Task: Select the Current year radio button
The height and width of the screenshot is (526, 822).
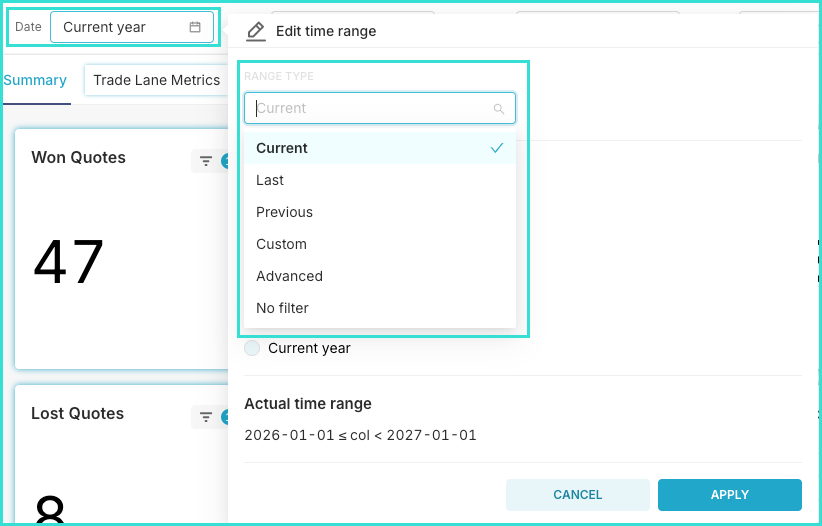Action: pyautogui.click(x=252, y=348)
